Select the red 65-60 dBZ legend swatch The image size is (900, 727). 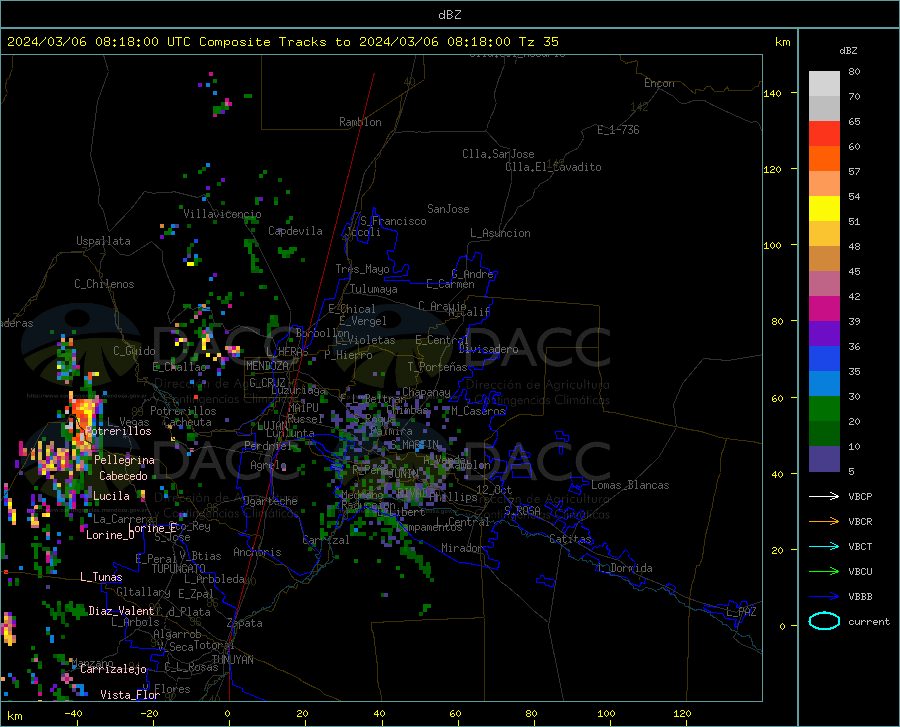[x=824, y=134]
